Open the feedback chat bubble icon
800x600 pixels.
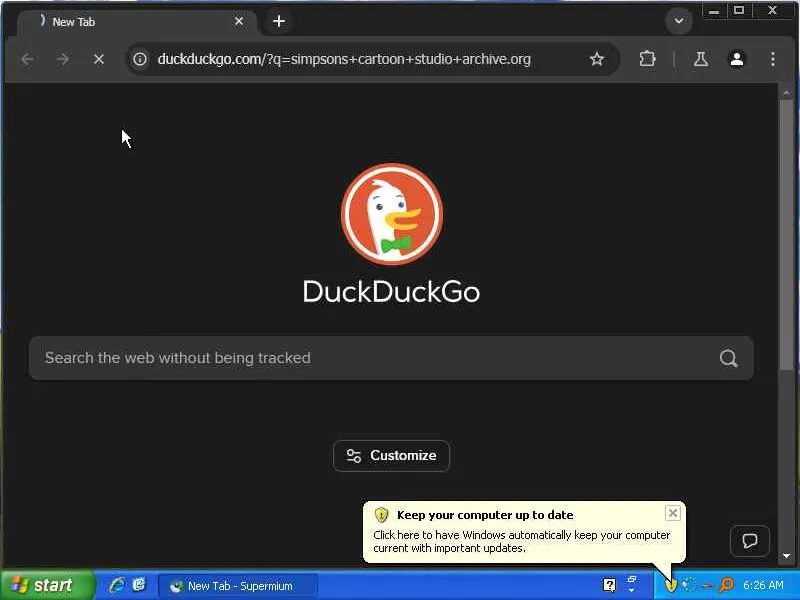(749, 540)
